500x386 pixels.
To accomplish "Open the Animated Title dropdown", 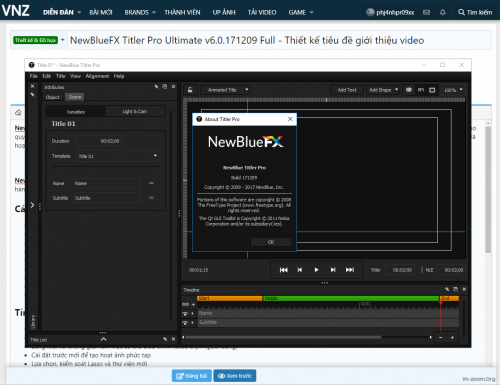I will tap(225, 90).
